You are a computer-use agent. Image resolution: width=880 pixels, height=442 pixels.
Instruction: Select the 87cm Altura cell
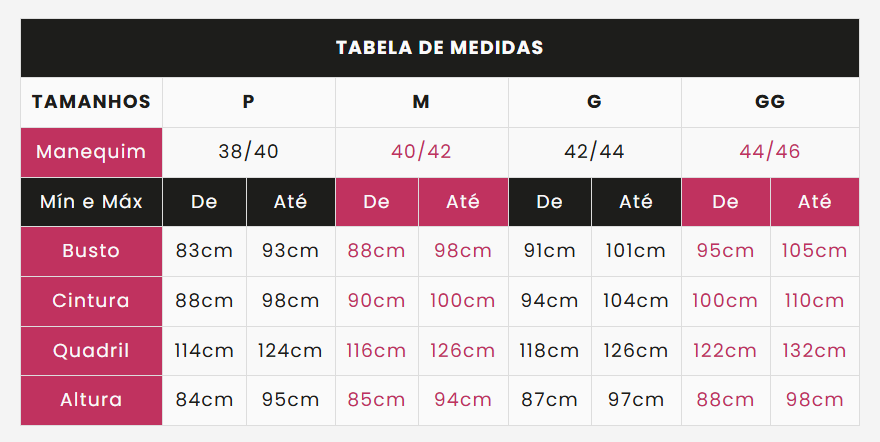549,400
